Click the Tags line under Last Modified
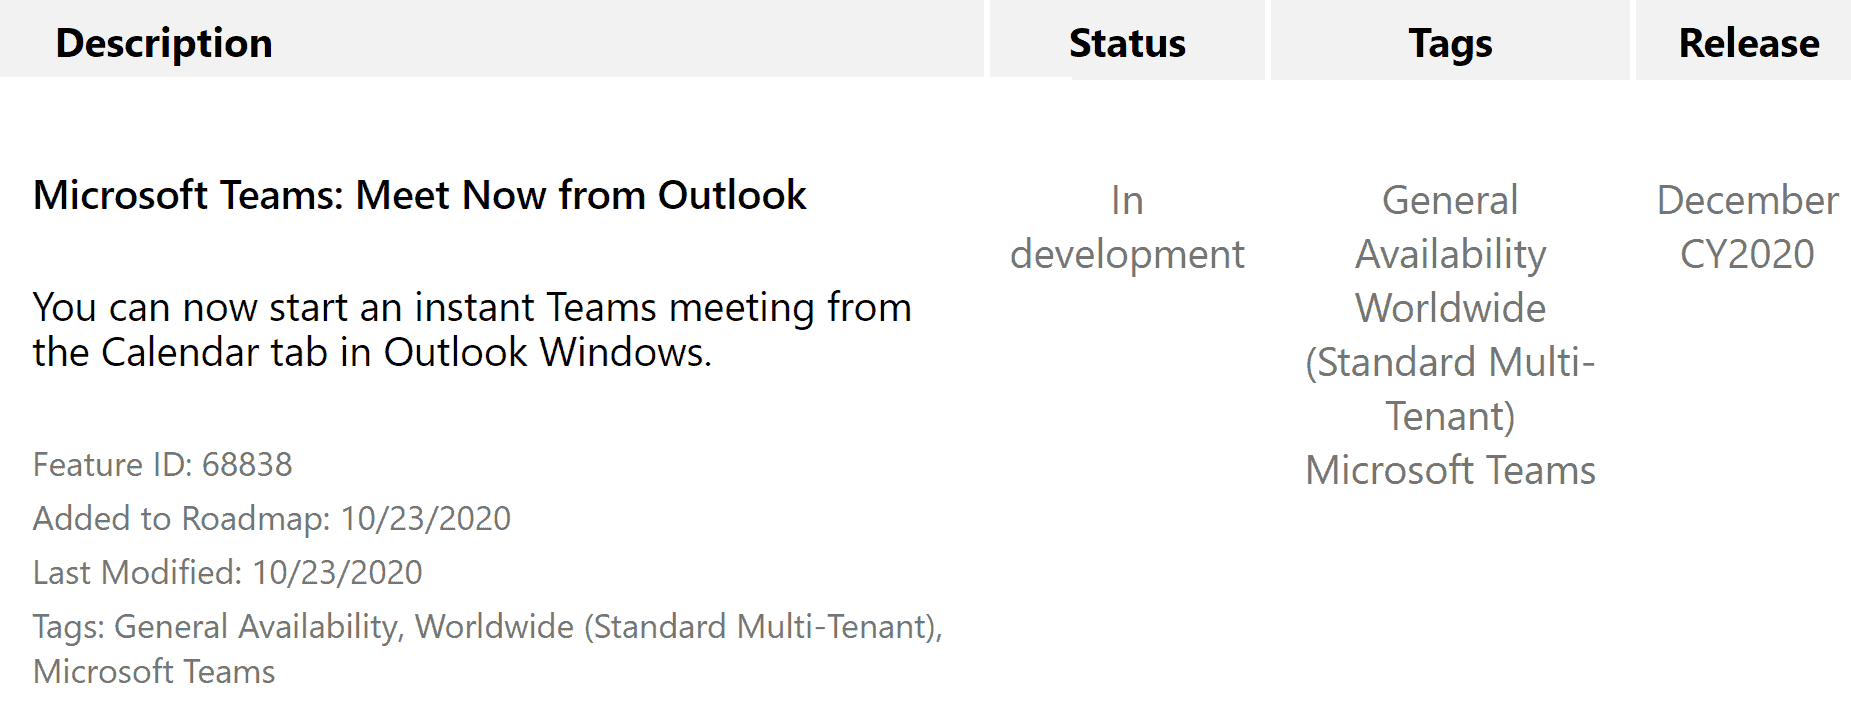This screenshot has width=1851, height=709. pos(488,648)
